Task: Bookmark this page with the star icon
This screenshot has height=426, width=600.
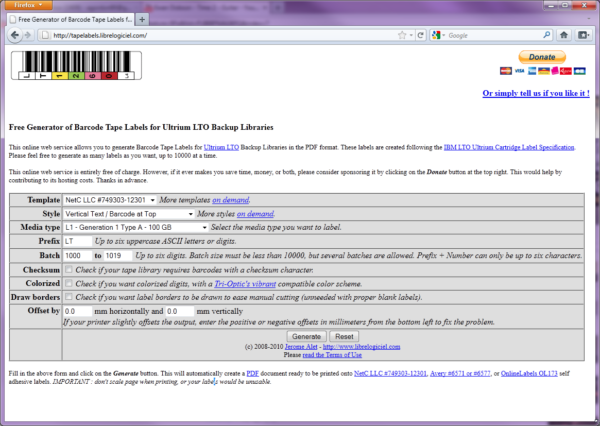Action: point(402,35)
